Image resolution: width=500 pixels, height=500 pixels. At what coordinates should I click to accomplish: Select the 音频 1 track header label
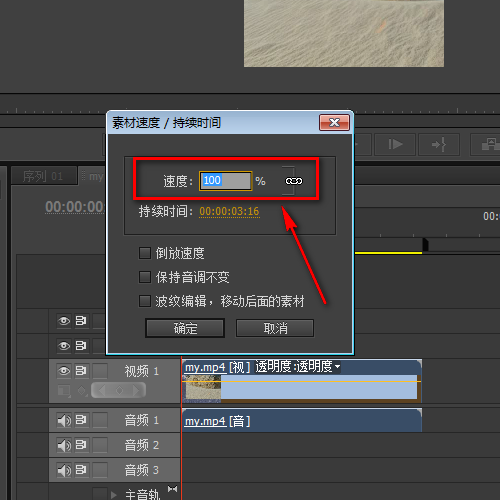pos(142,420)
